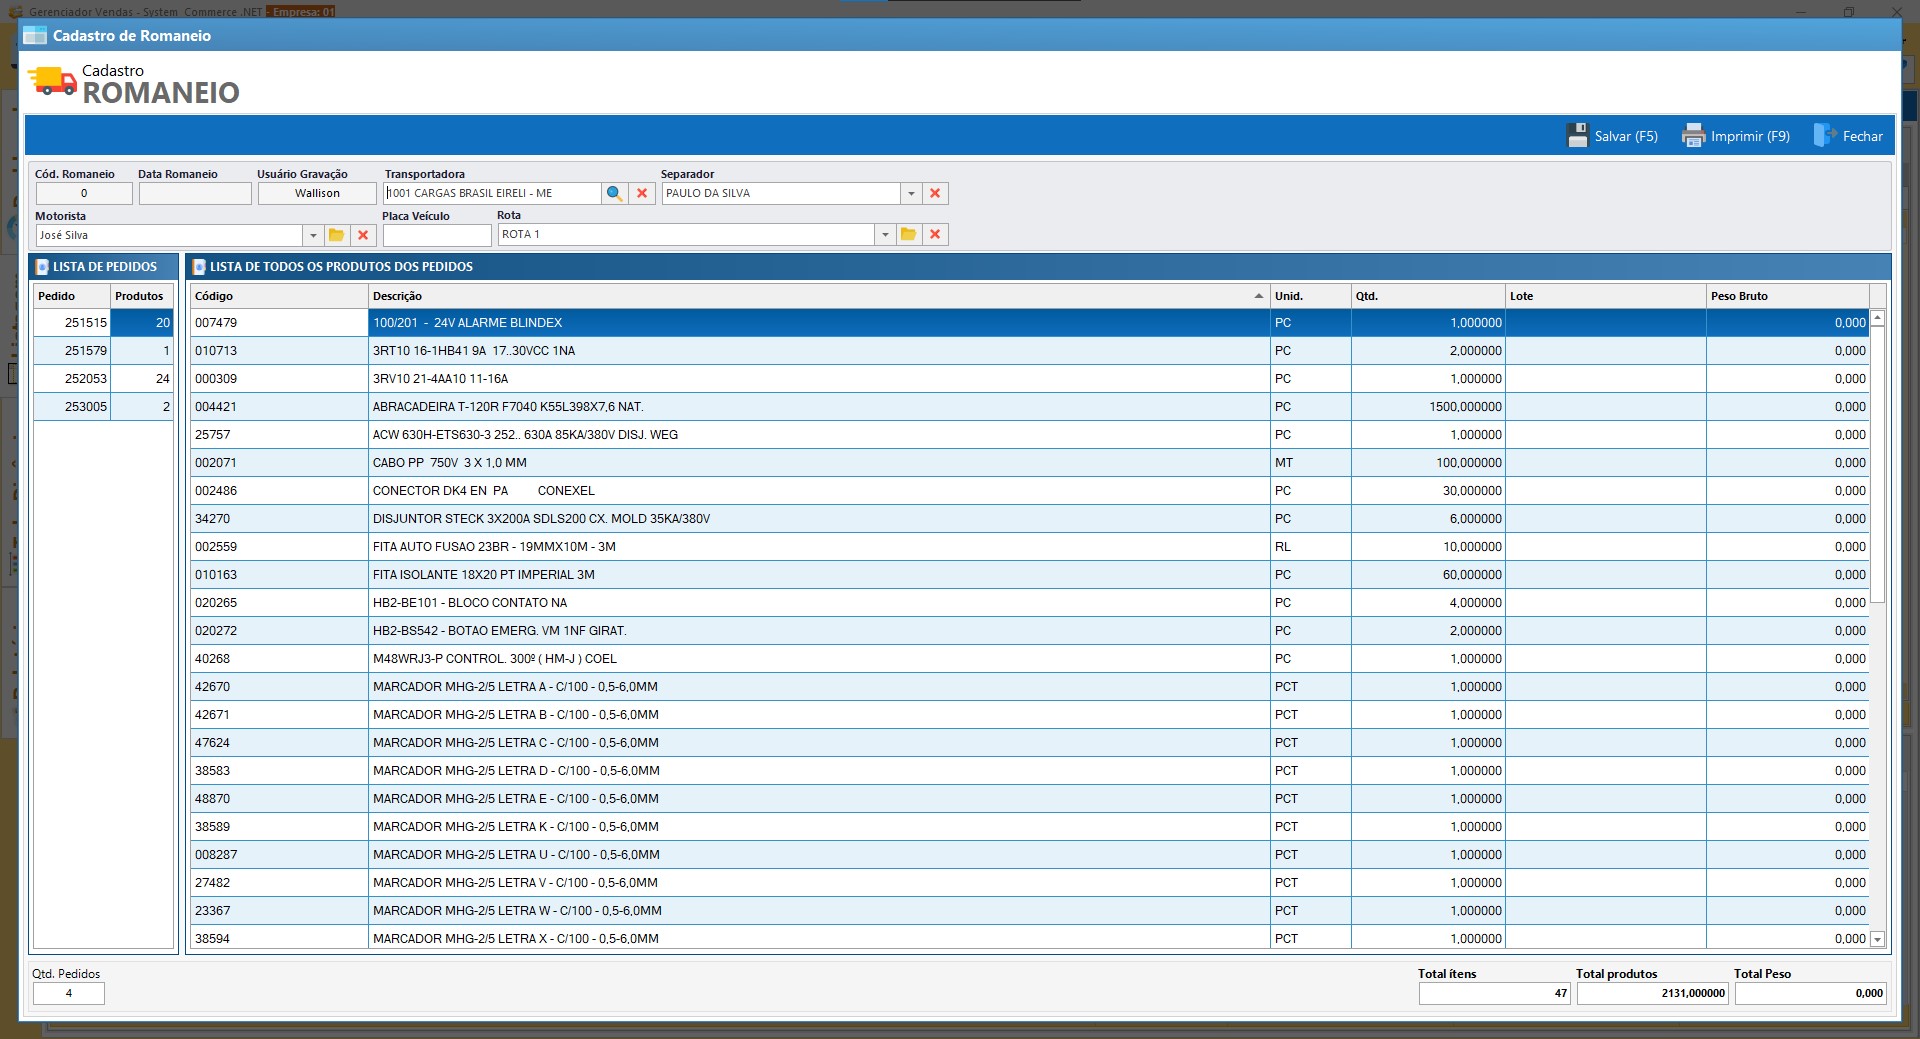The image size is (1920, 1039).
Task: Clear the Rota field with red X
Action: pos(935,234)
